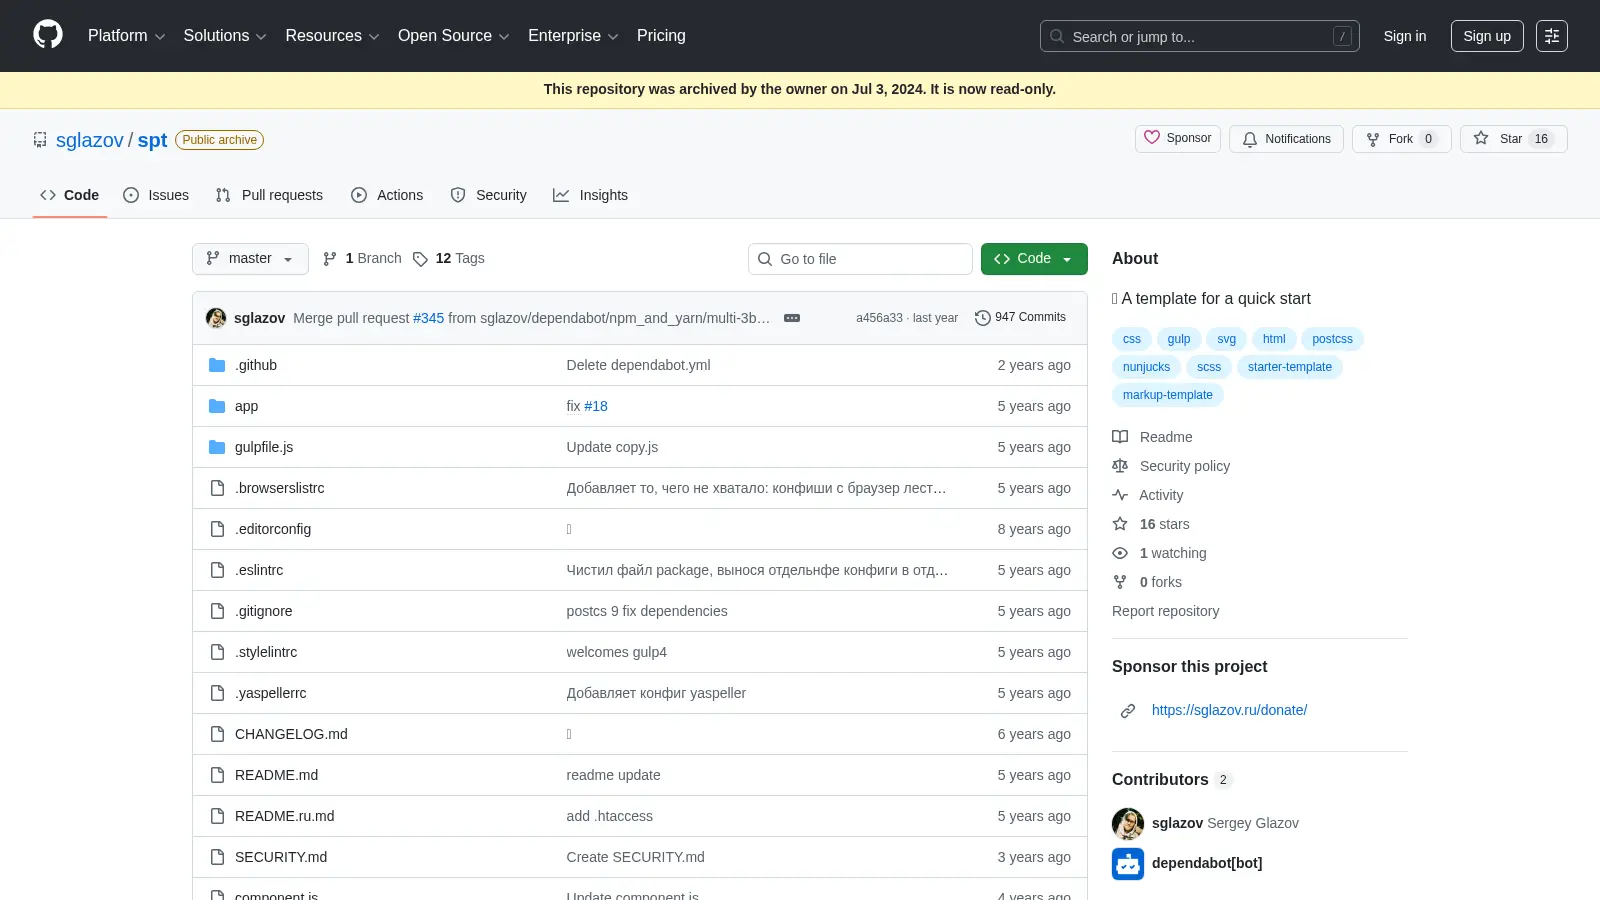The height and width of the screenshot is (900, 1600).
Task: Click the Notifications bell button
Action: coord(1286,139)
